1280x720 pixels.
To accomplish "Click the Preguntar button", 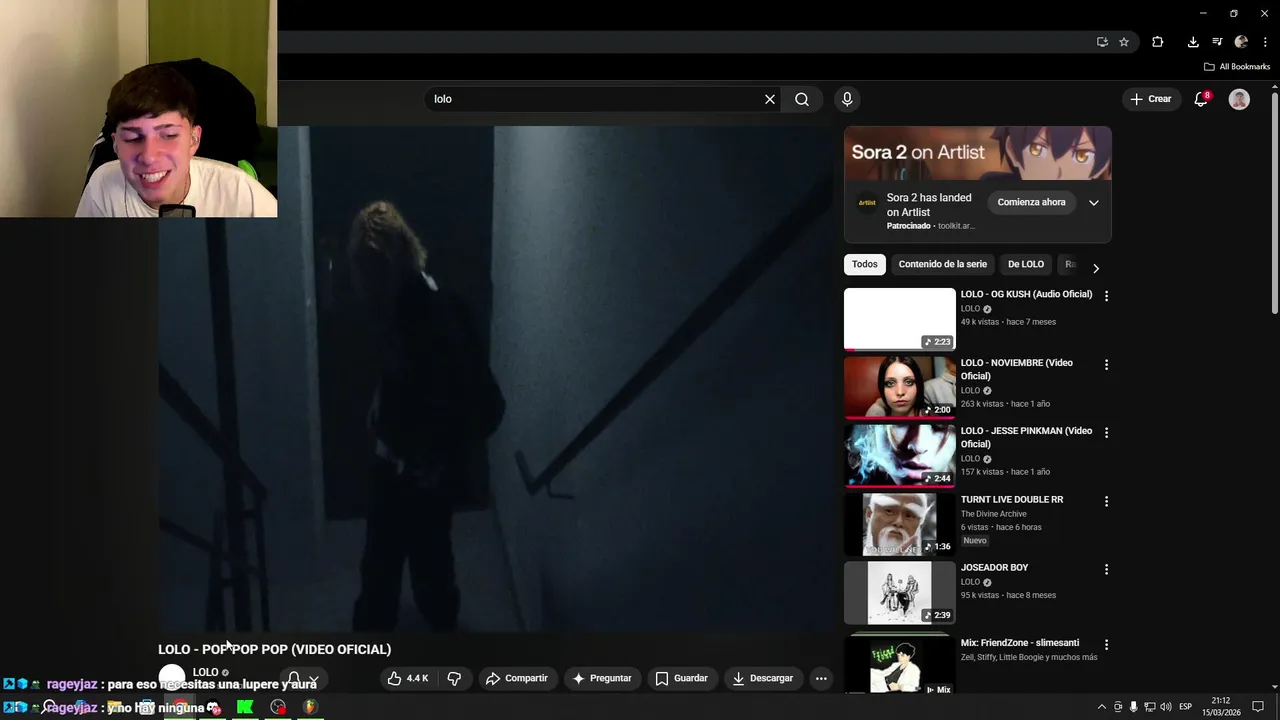I will point(601,678).
